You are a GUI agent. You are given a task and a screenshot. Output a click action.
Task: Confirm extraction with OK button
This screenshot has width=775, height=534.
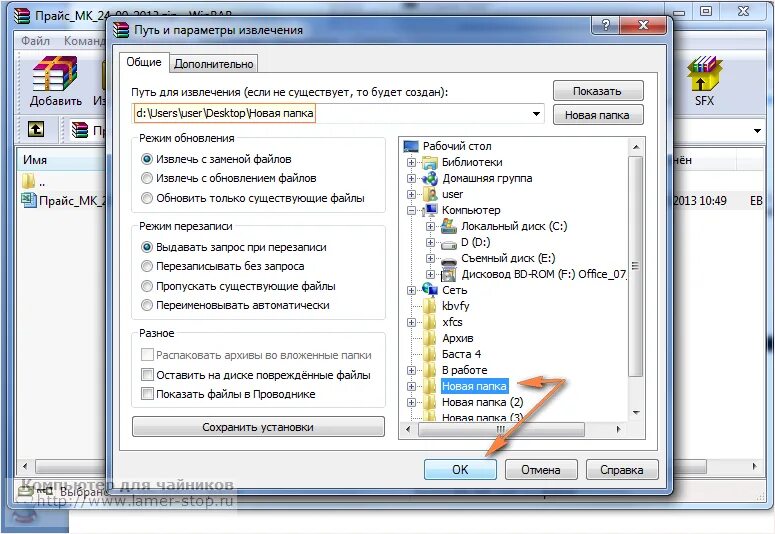point(460,469)
